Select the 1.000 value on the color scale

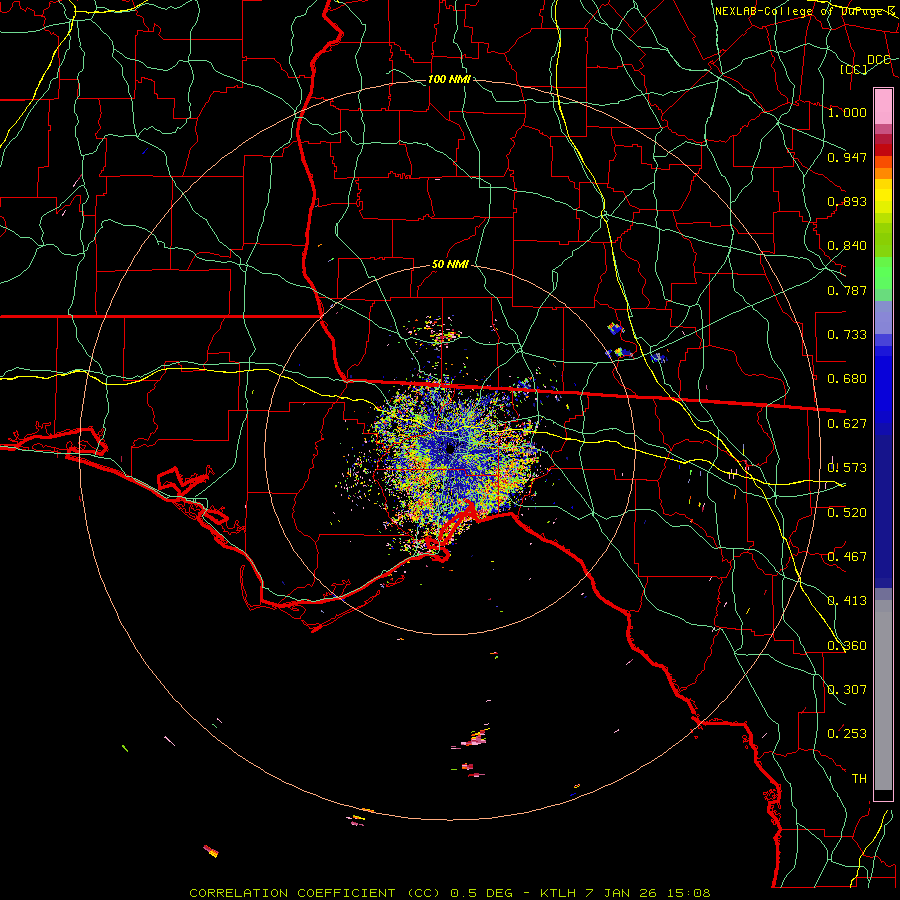pyautogui.click(x=847, y=112)
